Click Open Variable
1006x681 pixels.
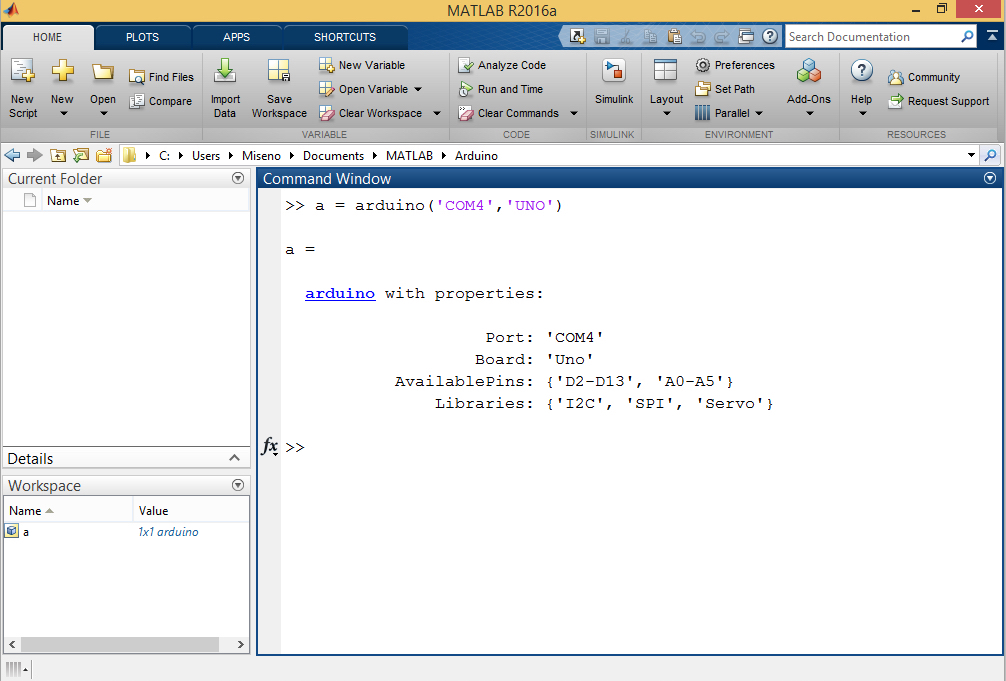pyautogui.click(x=364, y=89)
